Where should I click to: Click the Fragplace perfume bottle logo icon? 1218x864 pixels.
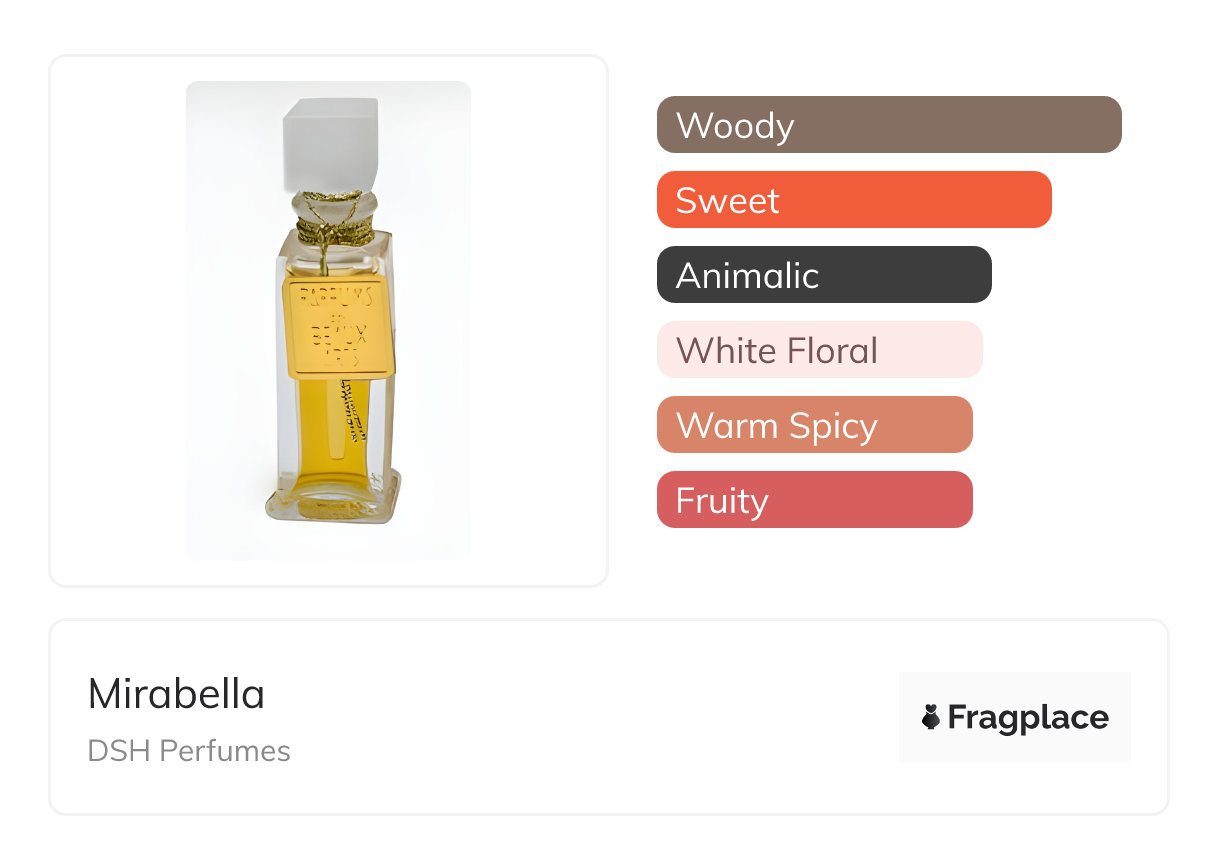931,717
